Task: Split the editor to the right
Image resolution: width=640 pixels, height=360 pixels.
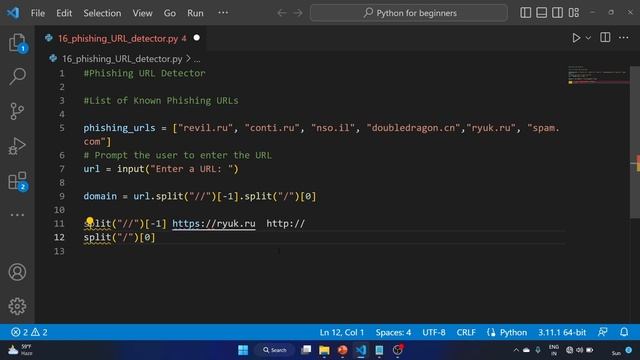Action: click(605, 38)
